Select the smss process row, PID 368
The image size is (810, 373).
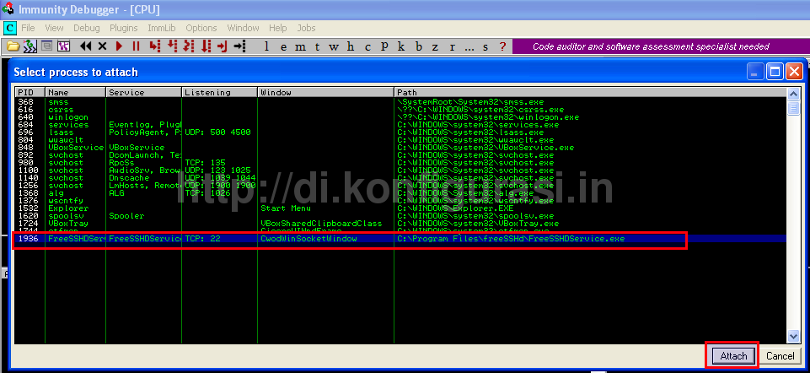[400, 102]
